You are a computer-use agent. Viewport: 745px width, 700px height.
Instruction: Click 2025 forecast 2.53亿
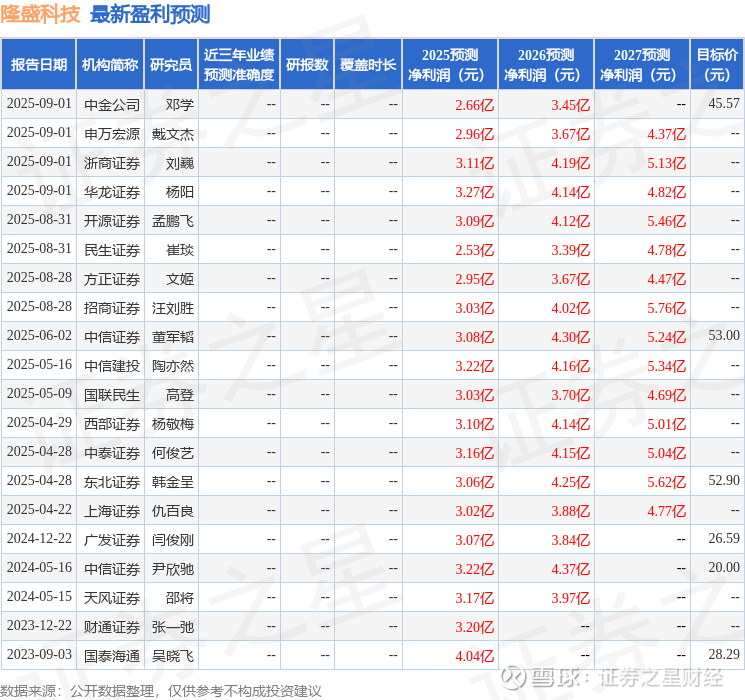tap(475, 250)
